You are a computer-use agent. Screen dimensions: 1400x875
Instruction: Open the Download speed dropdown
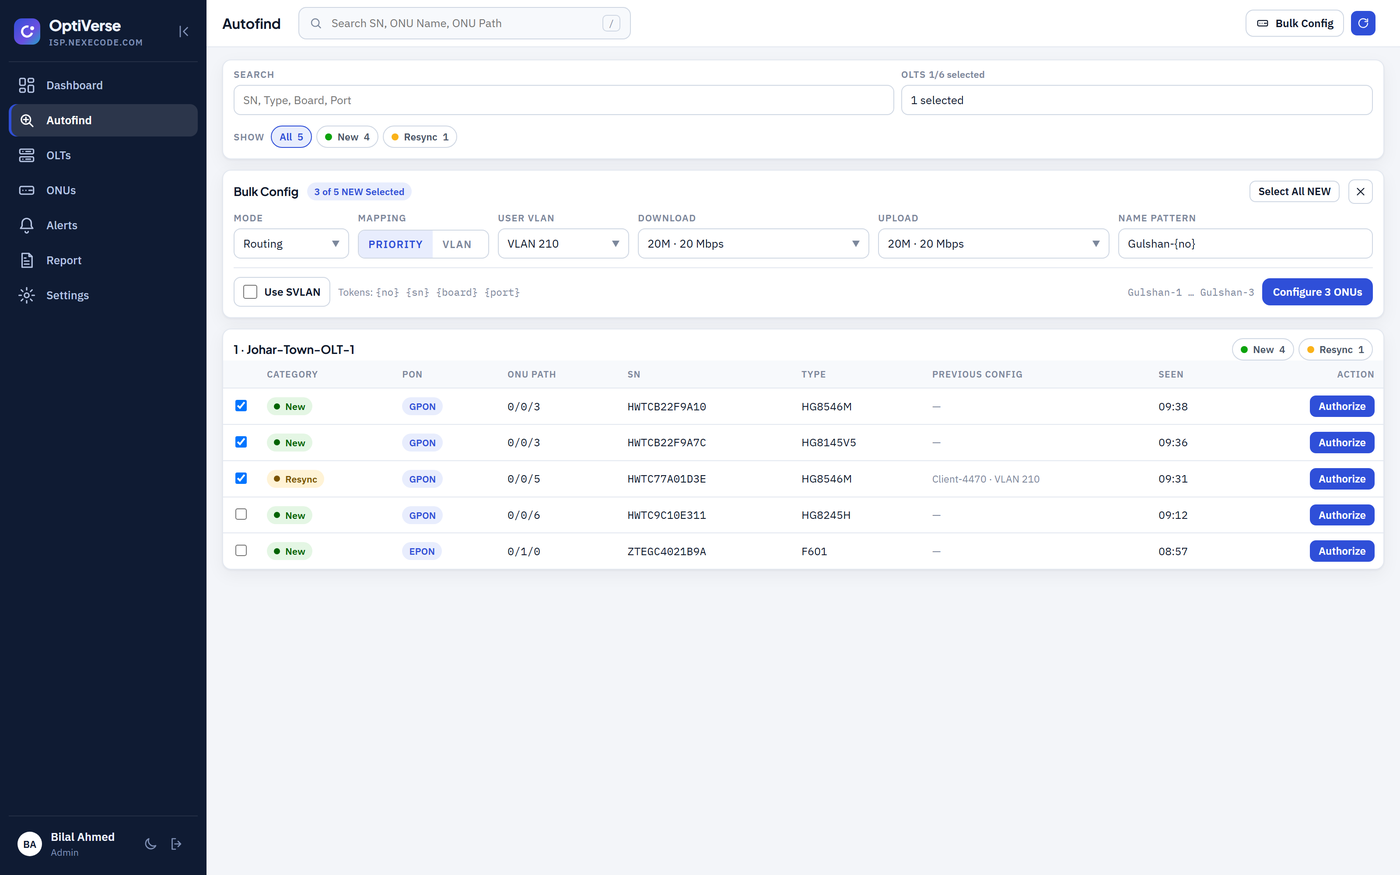pyautogui.click(x=753, y=244)
